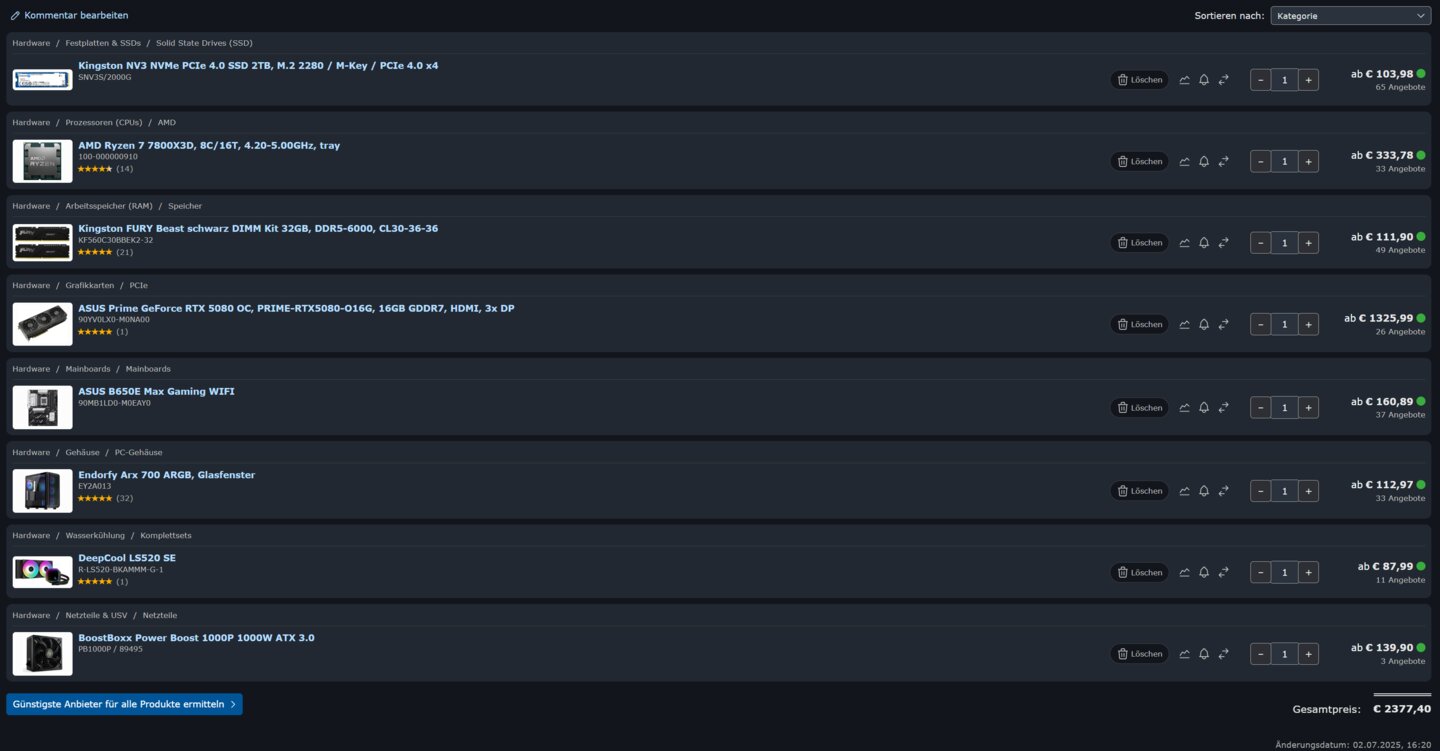Increase quantity of Kingston NV3 SSD
Screen dimensions: 1440x751
coord(1308,80)
